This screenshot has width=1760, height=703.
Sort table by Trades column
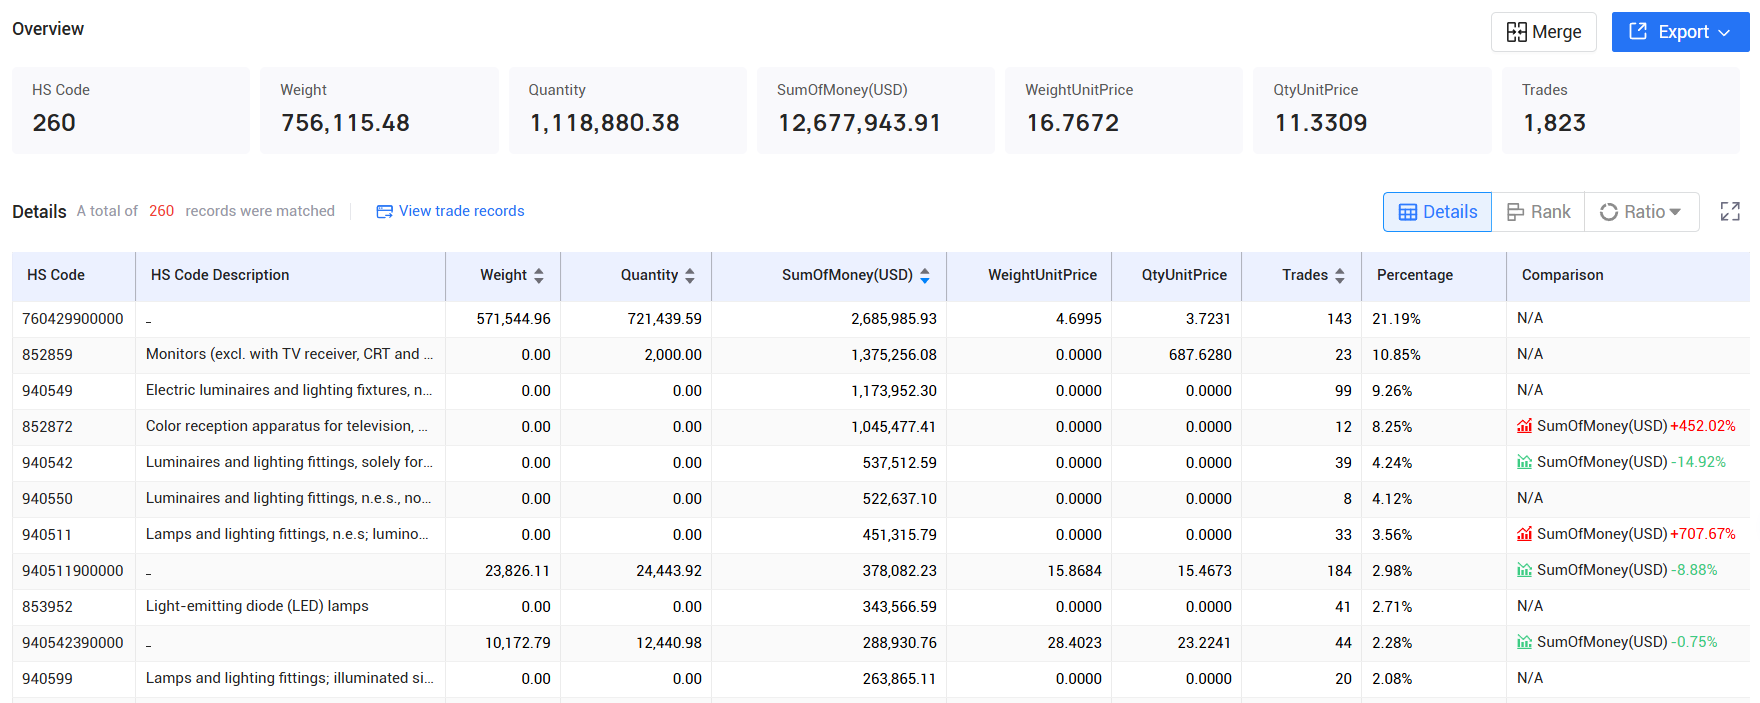pos(1340,276)
